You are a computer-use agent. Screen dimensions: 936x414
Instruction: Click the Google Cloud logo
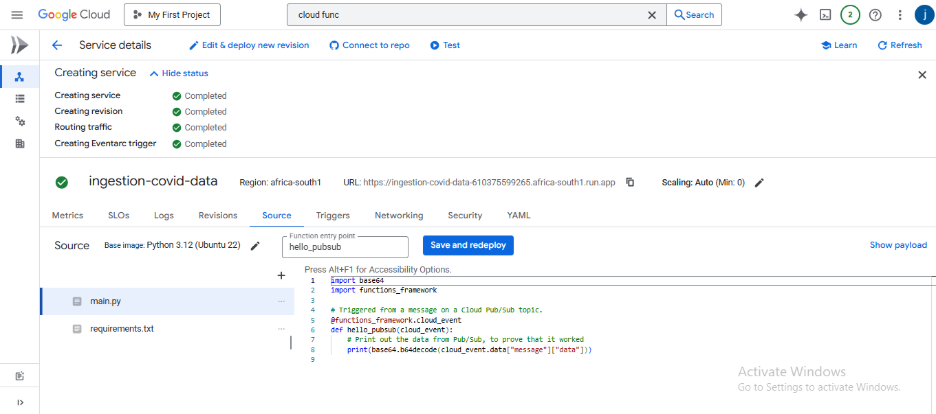76,15
